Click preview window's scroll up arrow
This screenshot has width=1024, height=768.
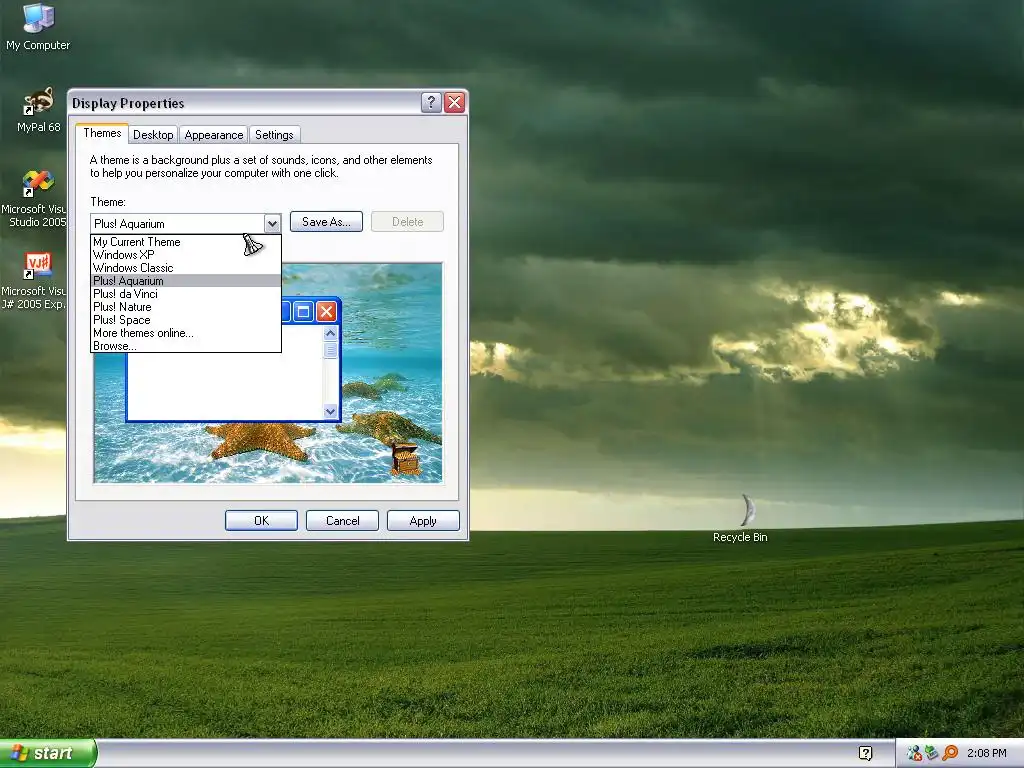pyautogui.click(x=330, y=334)
